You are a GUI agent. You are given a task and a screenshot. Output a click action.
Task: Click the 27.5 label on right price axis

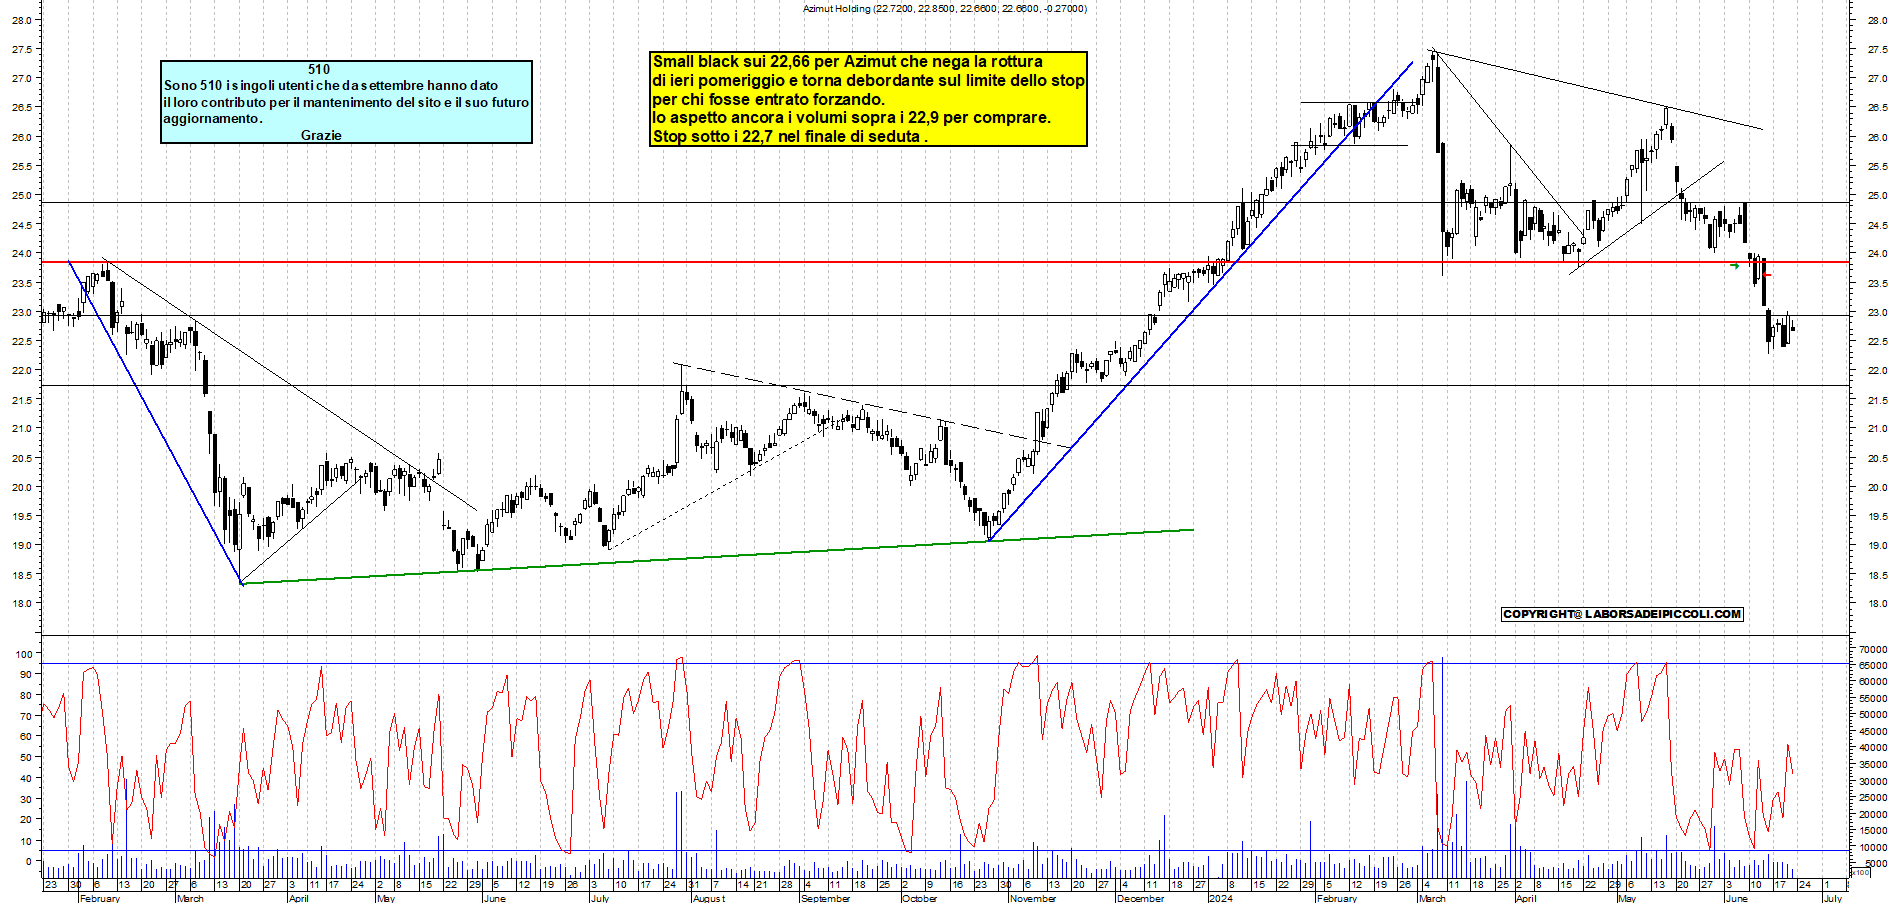1877,49
